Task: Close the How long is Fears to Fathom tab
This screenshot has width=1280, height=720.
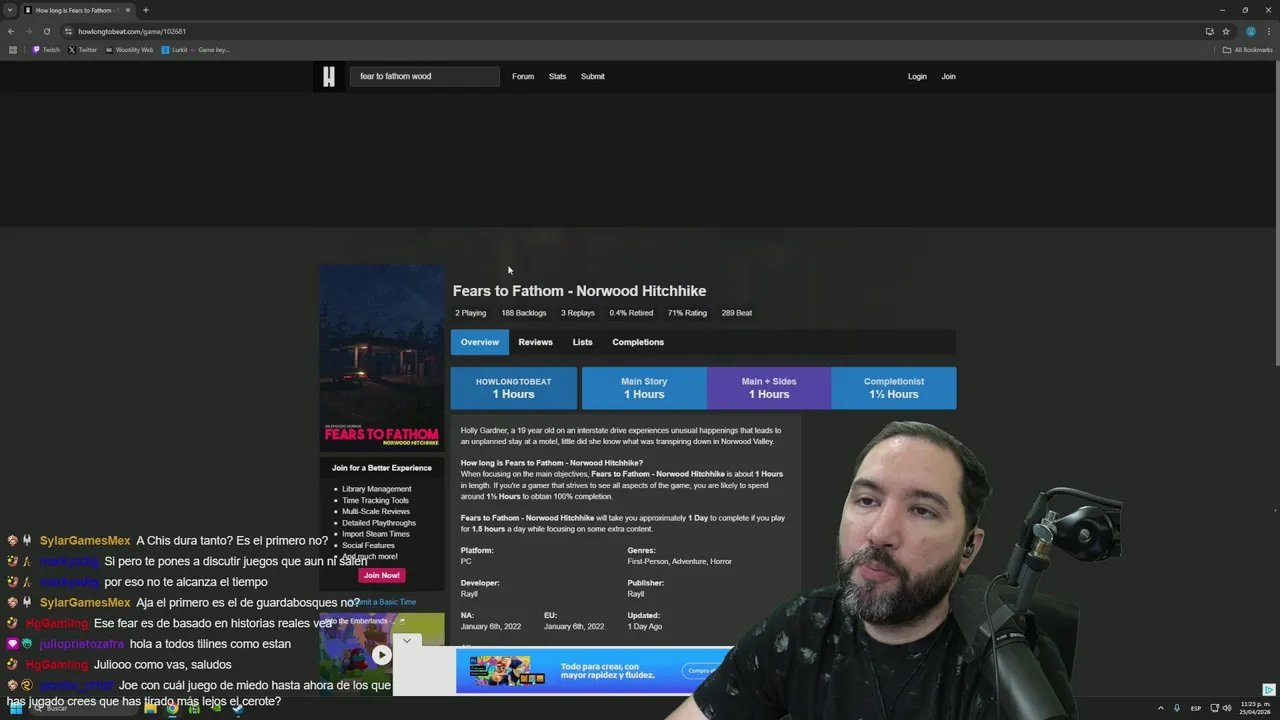Action: tap(127, 10)
